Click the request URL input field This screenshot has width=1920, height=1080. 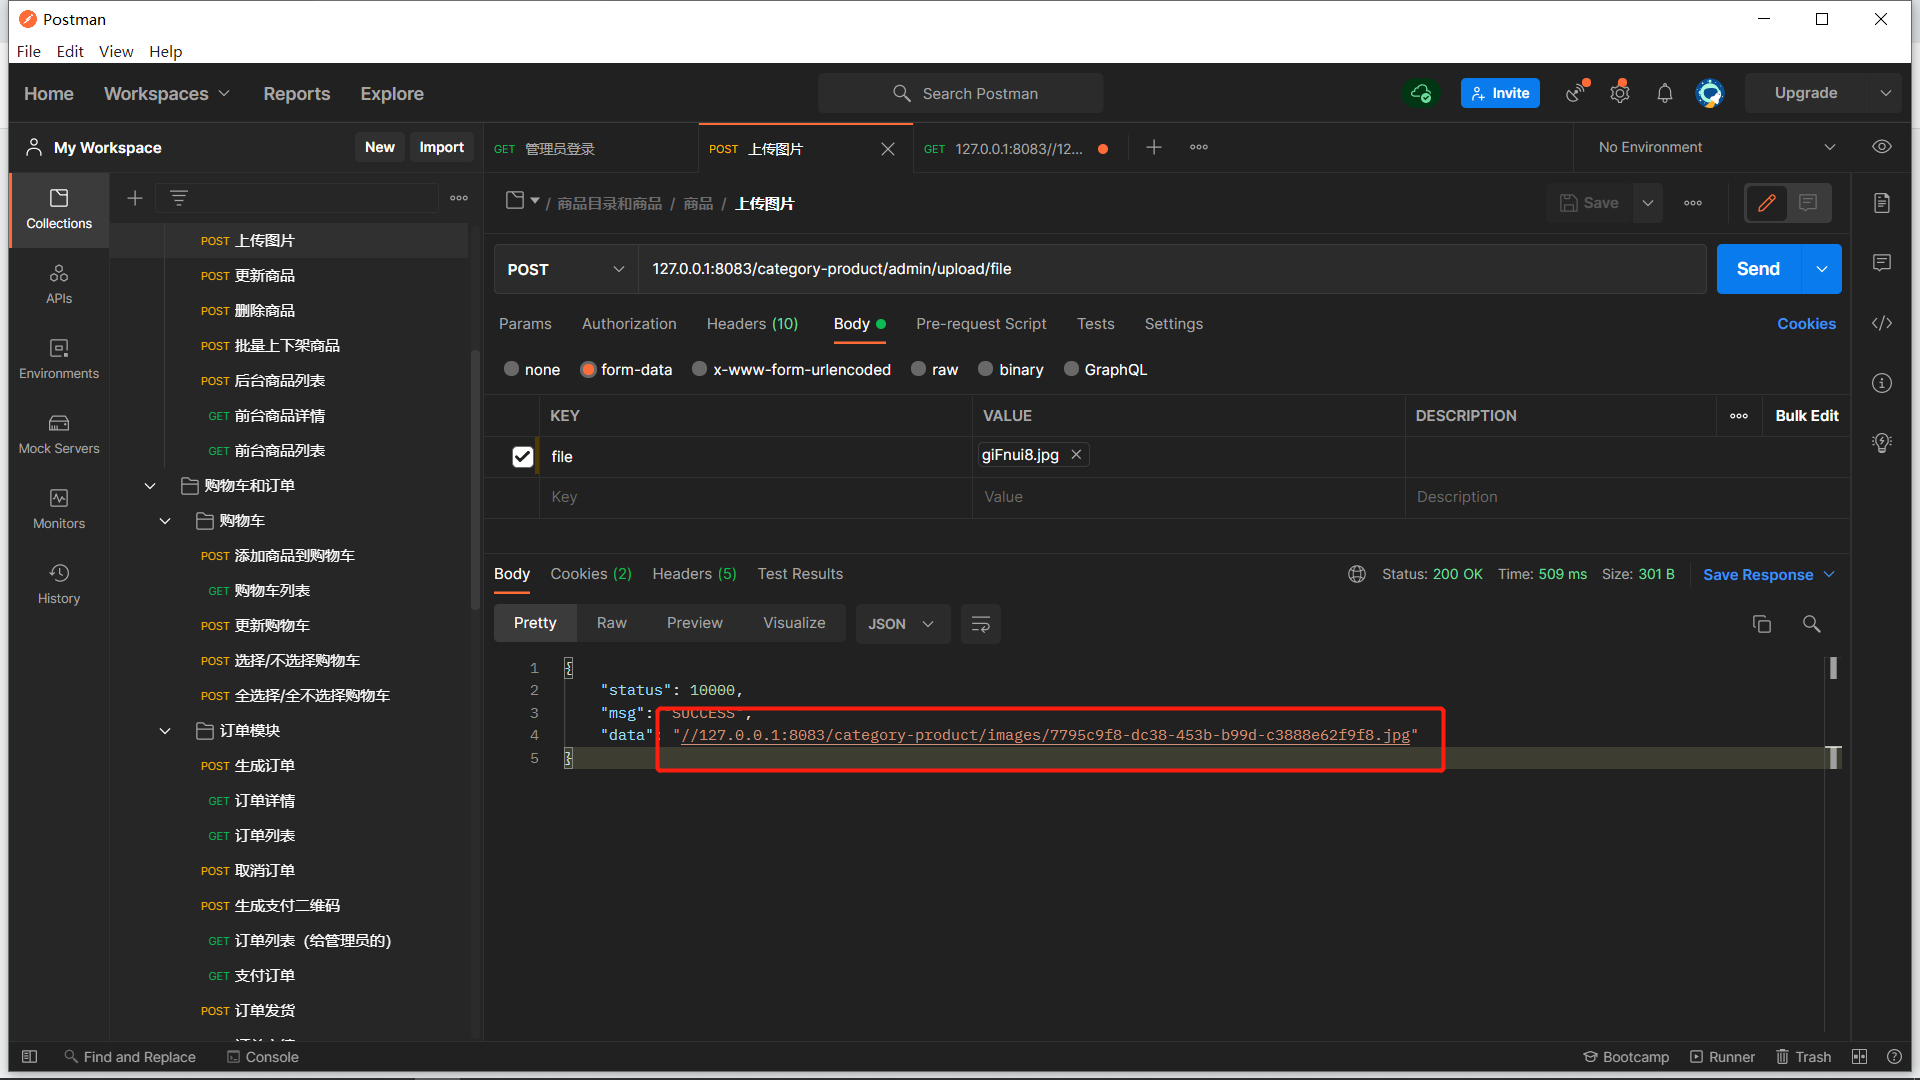(1171, 269)
